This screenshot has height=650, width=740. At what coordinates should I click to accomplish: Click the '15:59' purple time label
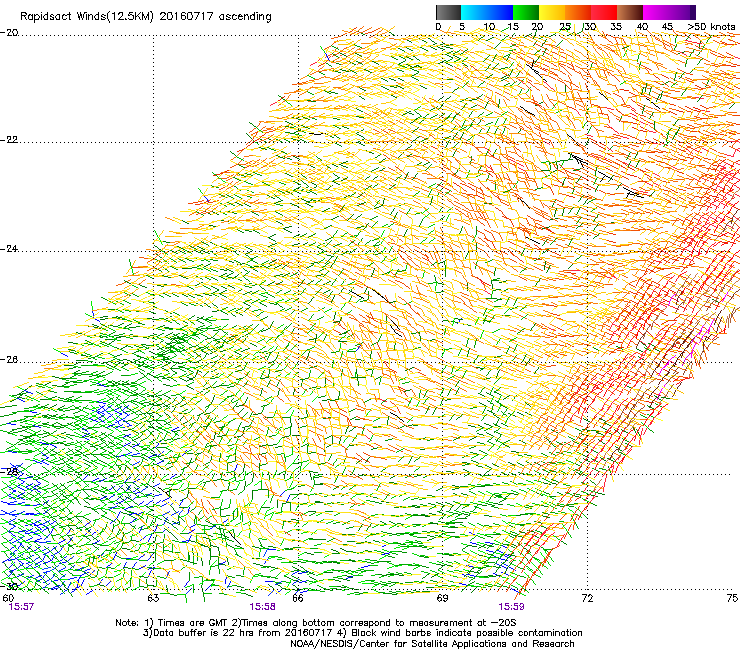[x=511, y=607]
